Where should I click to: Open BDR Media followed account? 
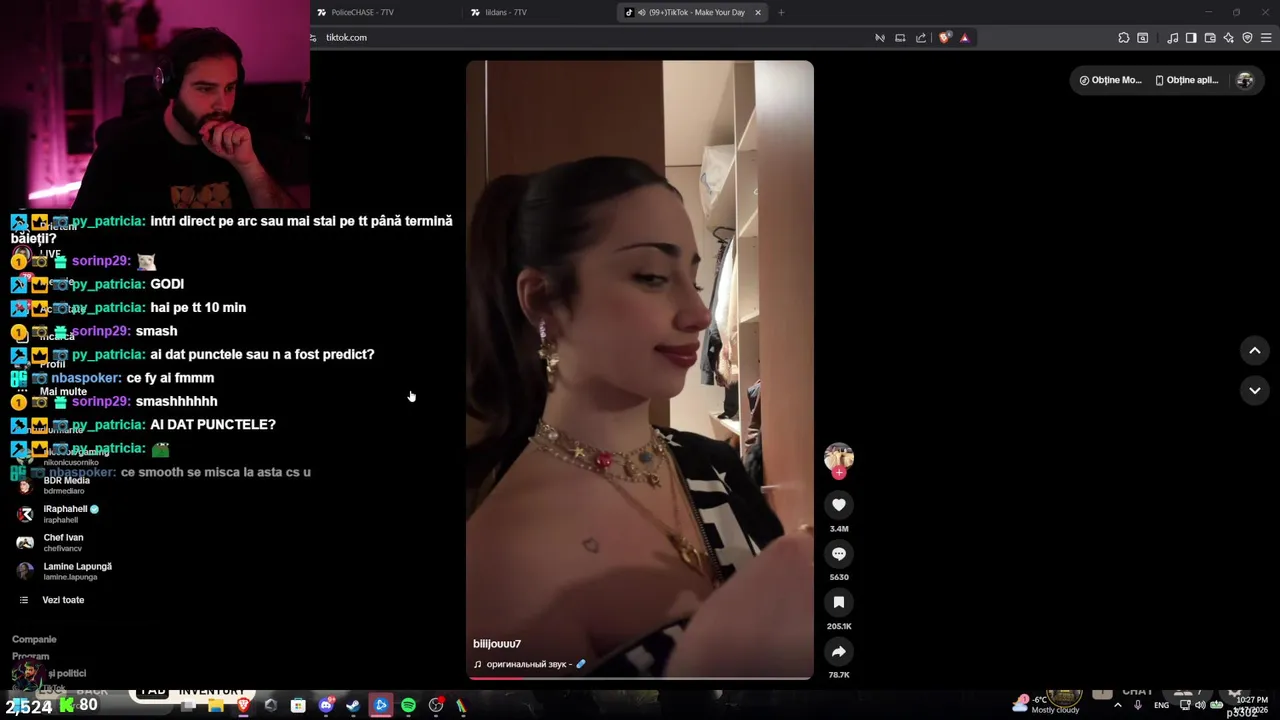[x=66, y=485]
